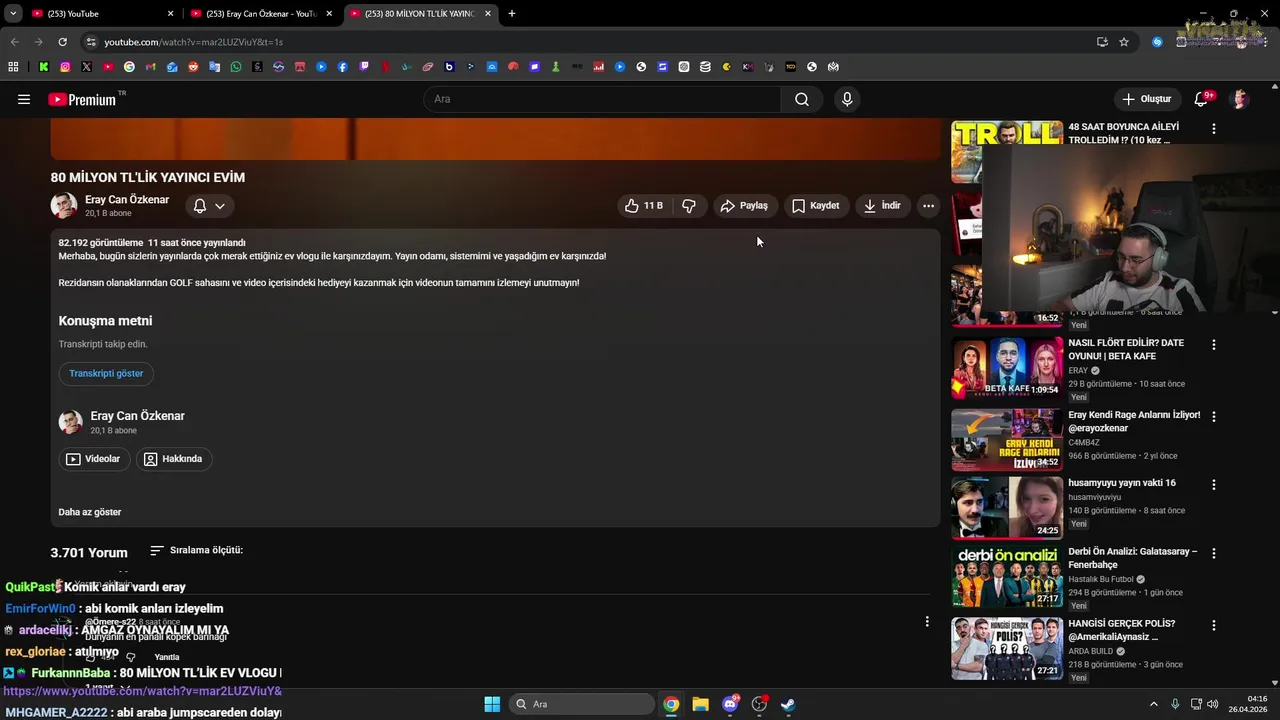Open subscription notification bell dropdown

coord(209,206)
